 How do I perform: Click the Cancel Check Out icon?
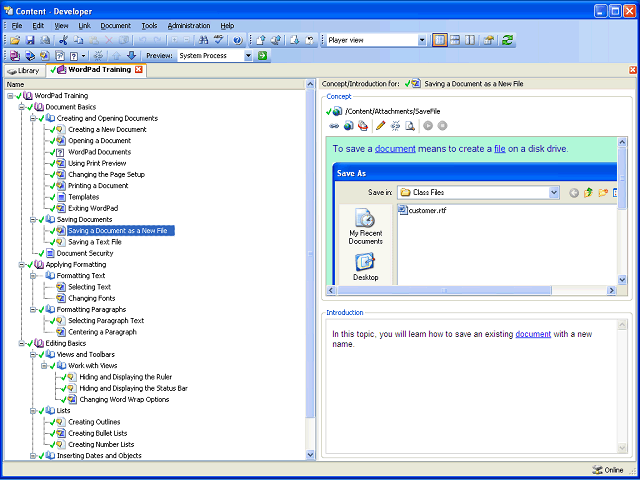coord(309,40)
